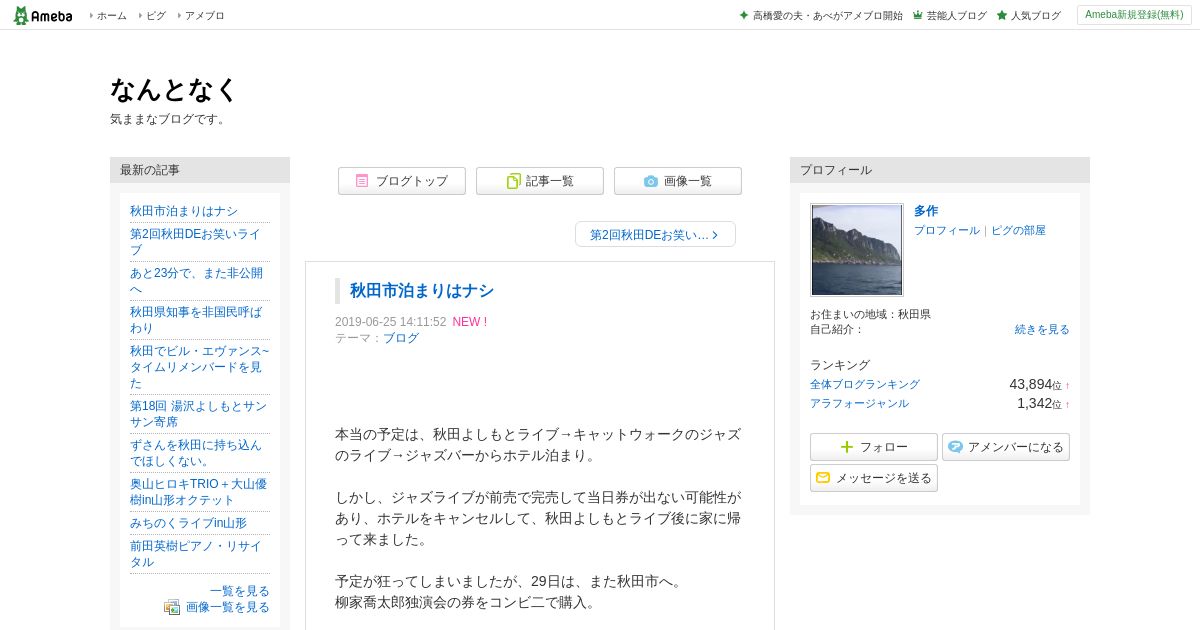Open theme link ブログ under article
This screenshot has height=630, width=1200.
(x=401, y=338)
